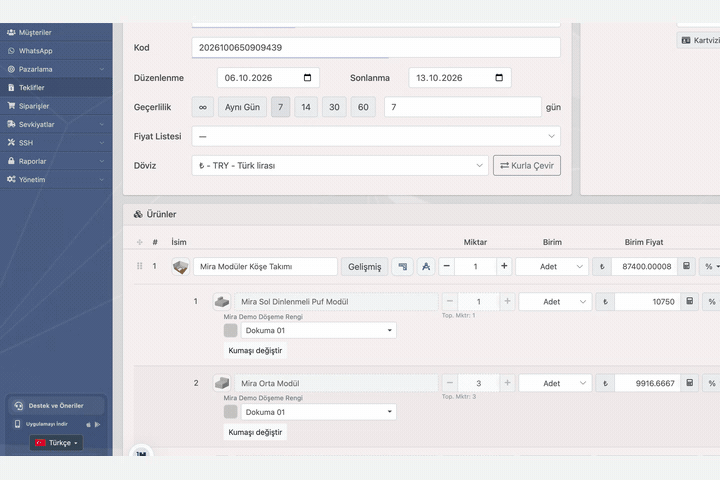Decrease quantity of Mira Modüler Köşe Takımı

pyautogui.click(x=446, y=266)
